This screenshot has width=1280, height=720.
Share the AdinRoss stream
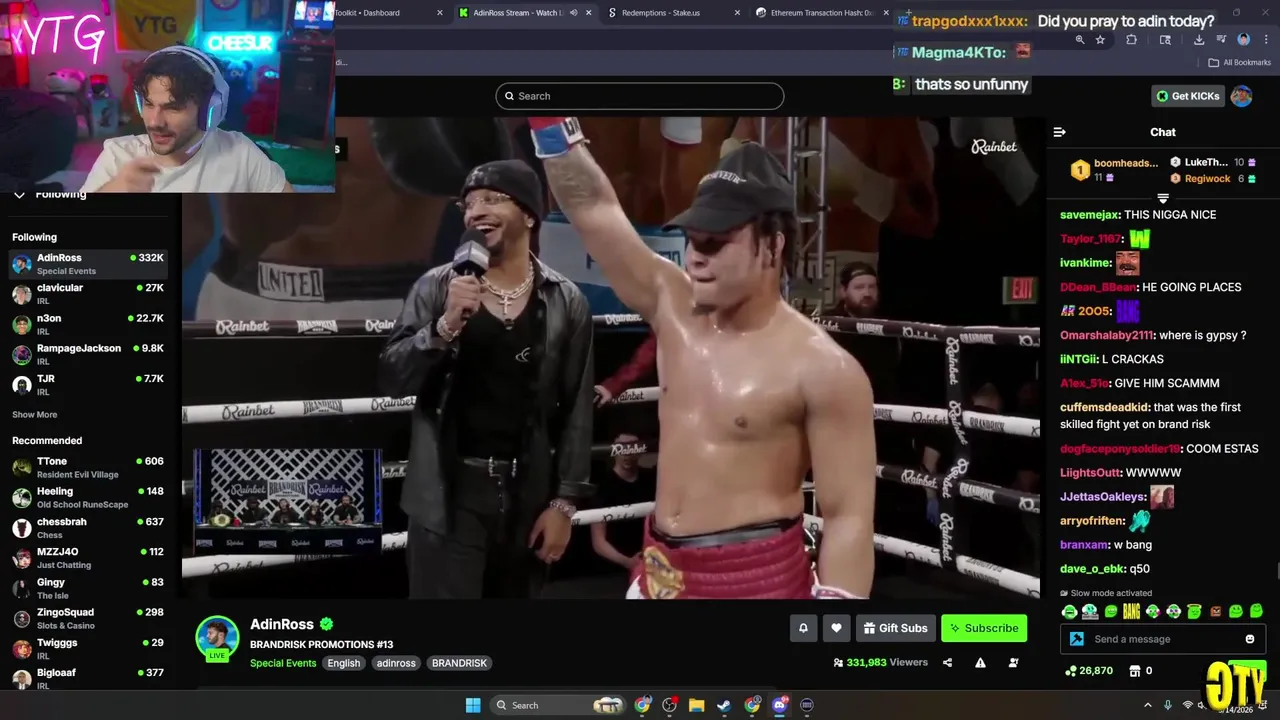coord(947,662)
